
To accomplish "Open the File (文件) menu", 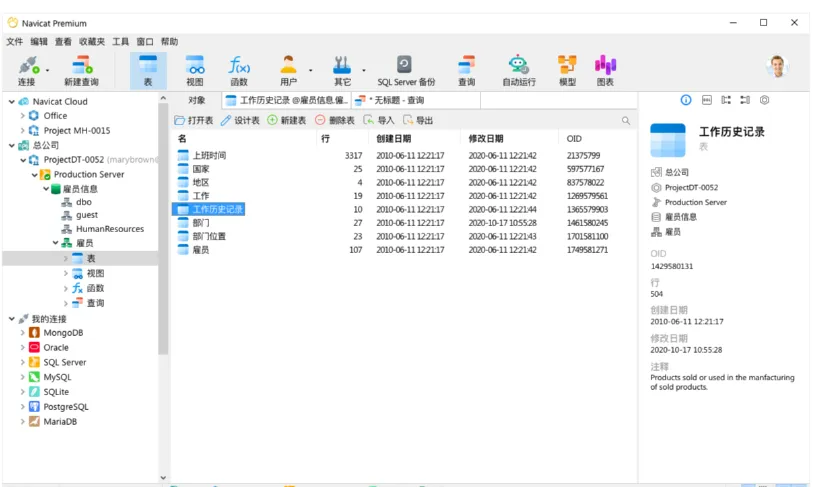I will (15, 42).
